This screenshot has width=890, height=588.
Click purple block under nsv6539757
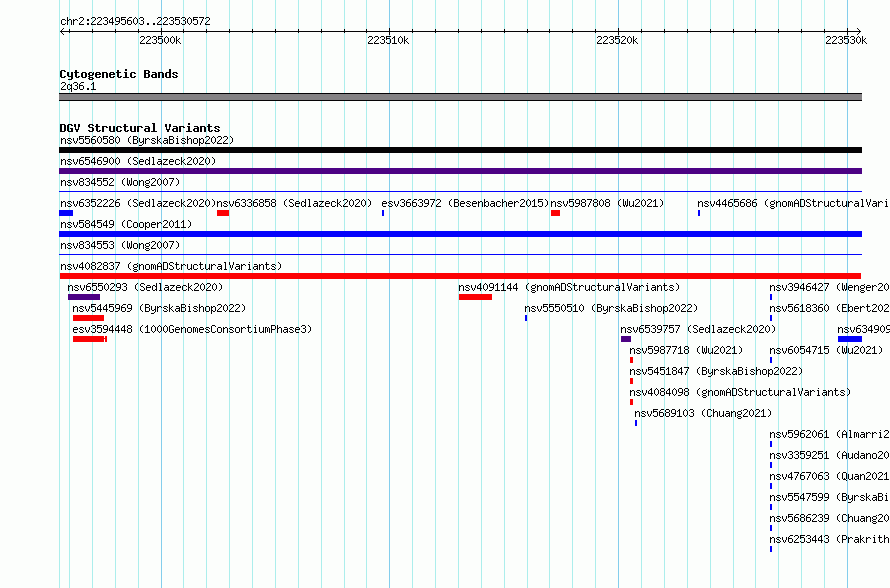point(626,339)
